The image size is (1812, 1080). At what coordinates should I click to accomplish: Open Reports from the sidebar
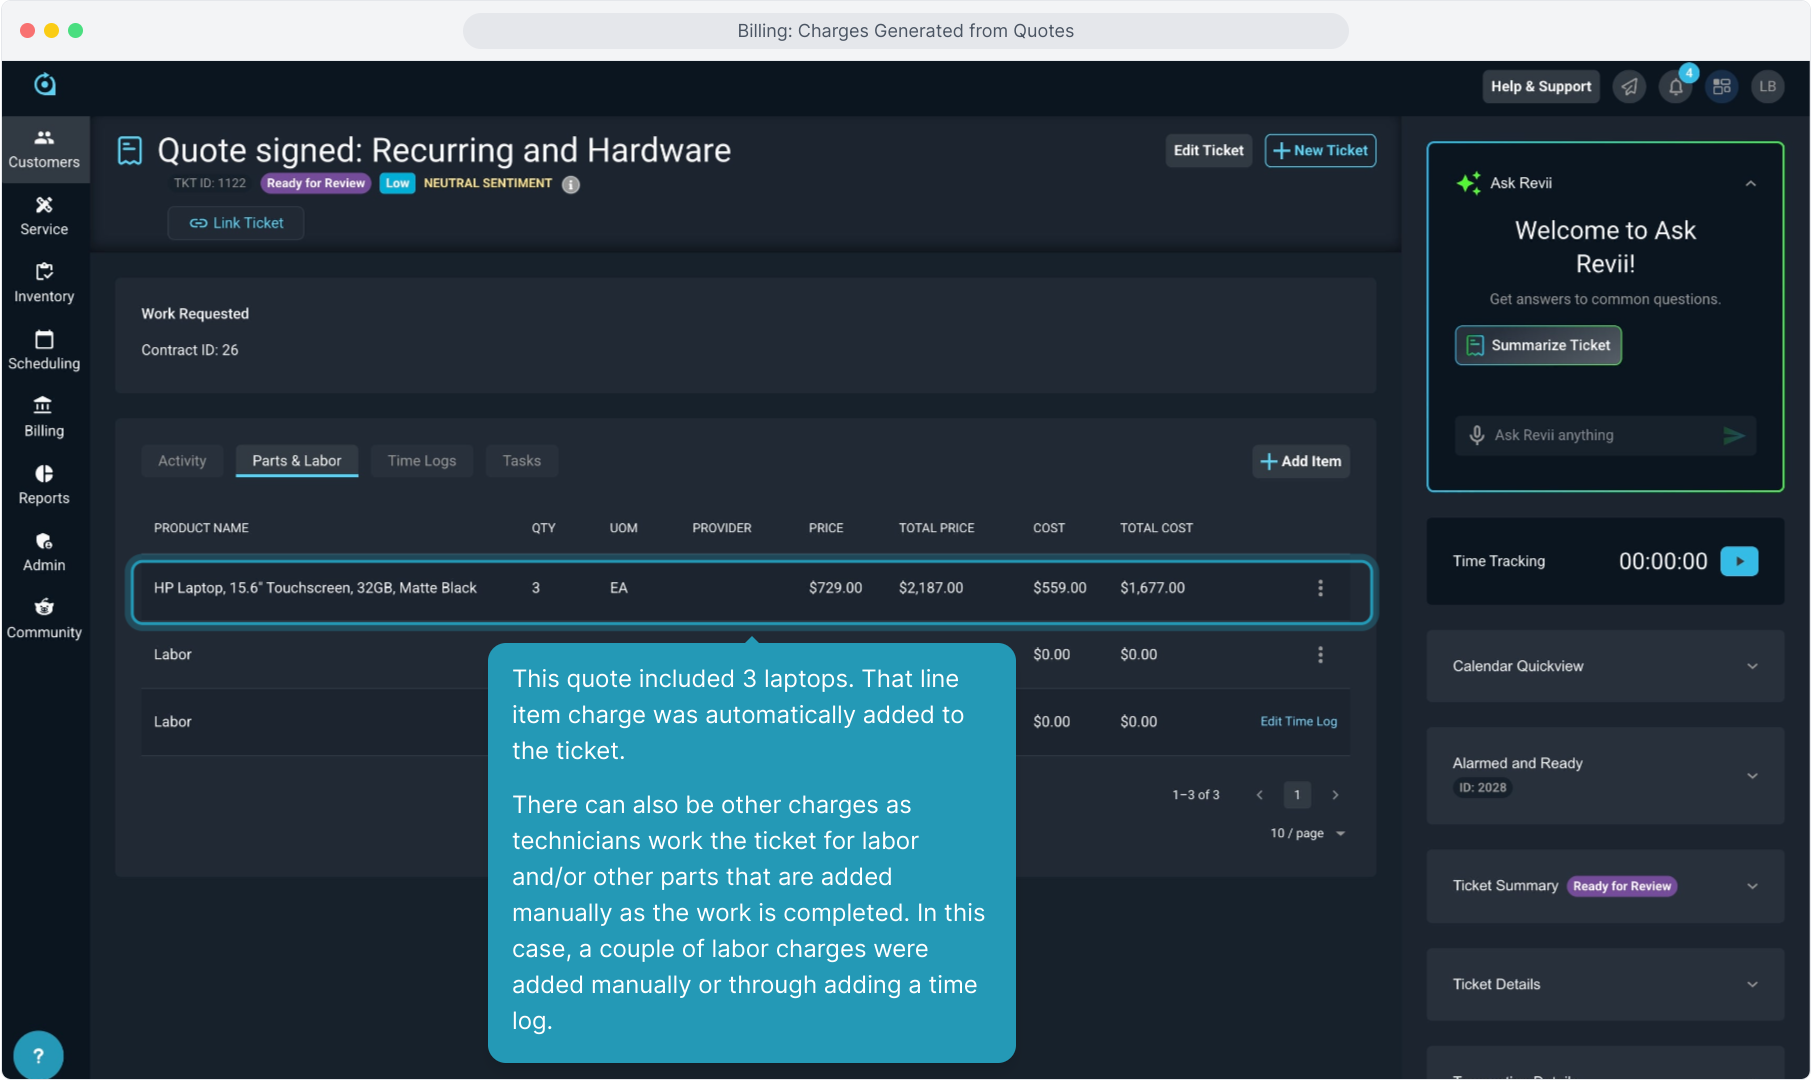(44, 484)
